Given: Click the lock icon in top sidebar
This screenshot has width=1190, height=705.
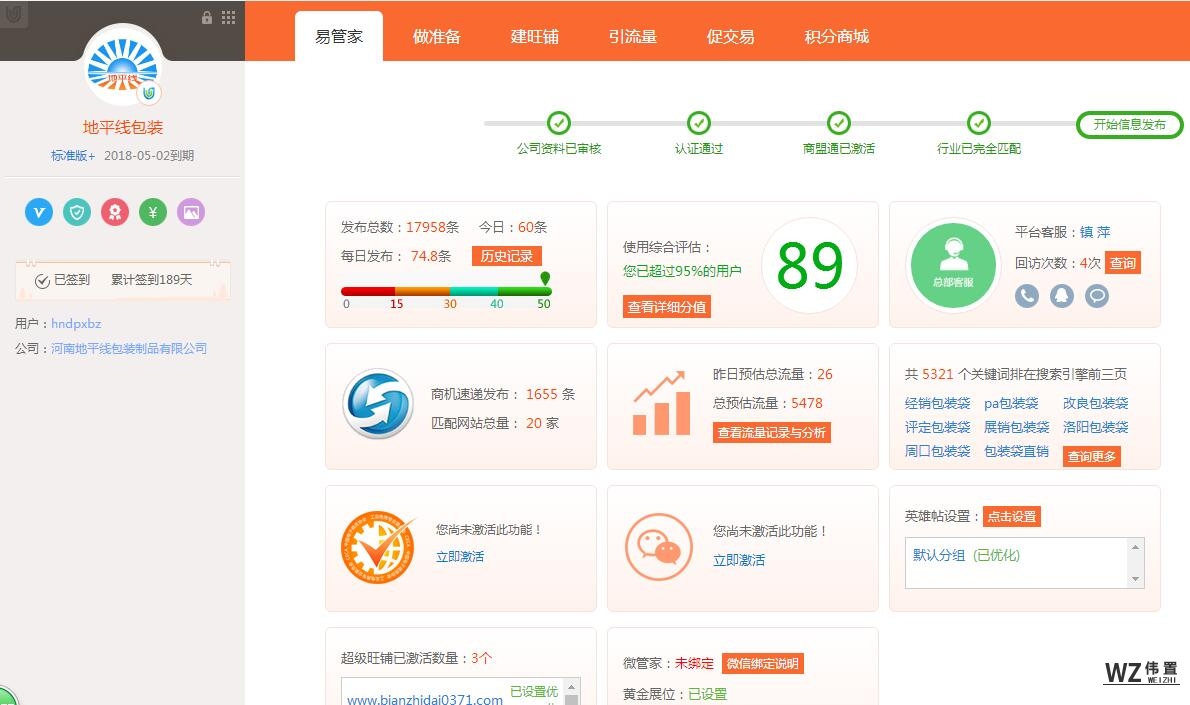Looking at the screenshot, I should [x=207, y=18].
